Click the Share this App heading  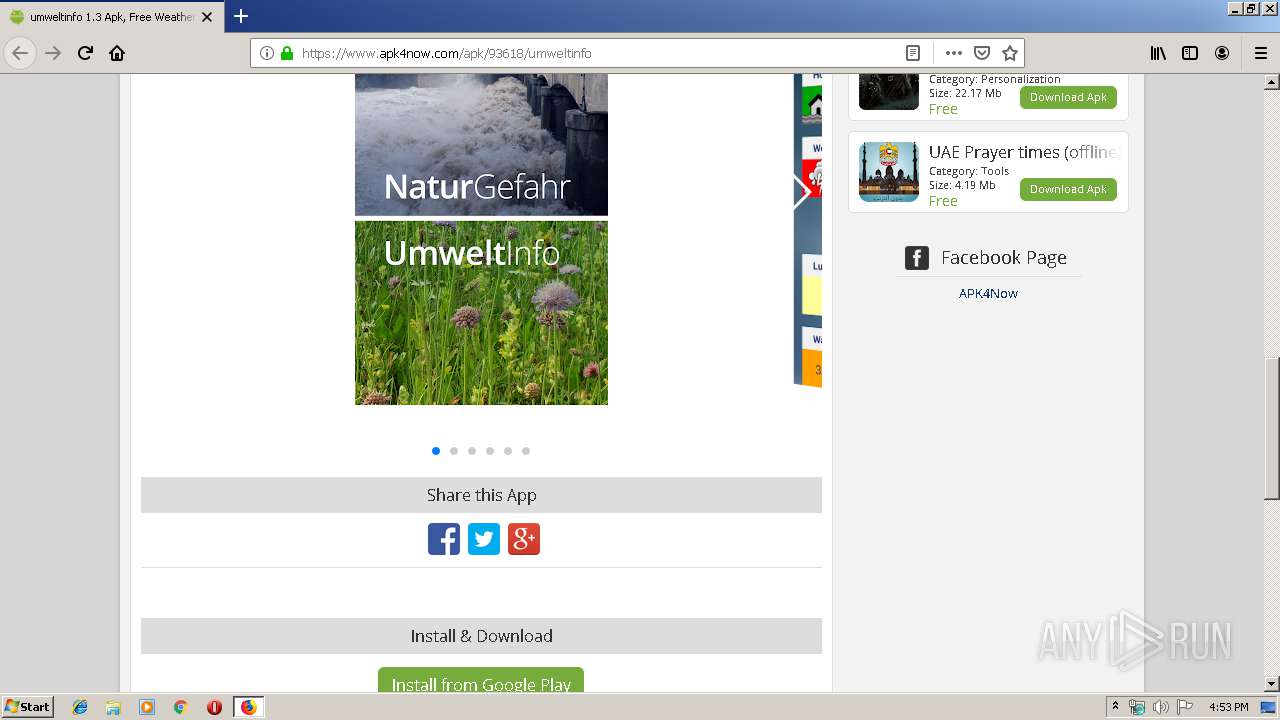[x=481, y=495]
